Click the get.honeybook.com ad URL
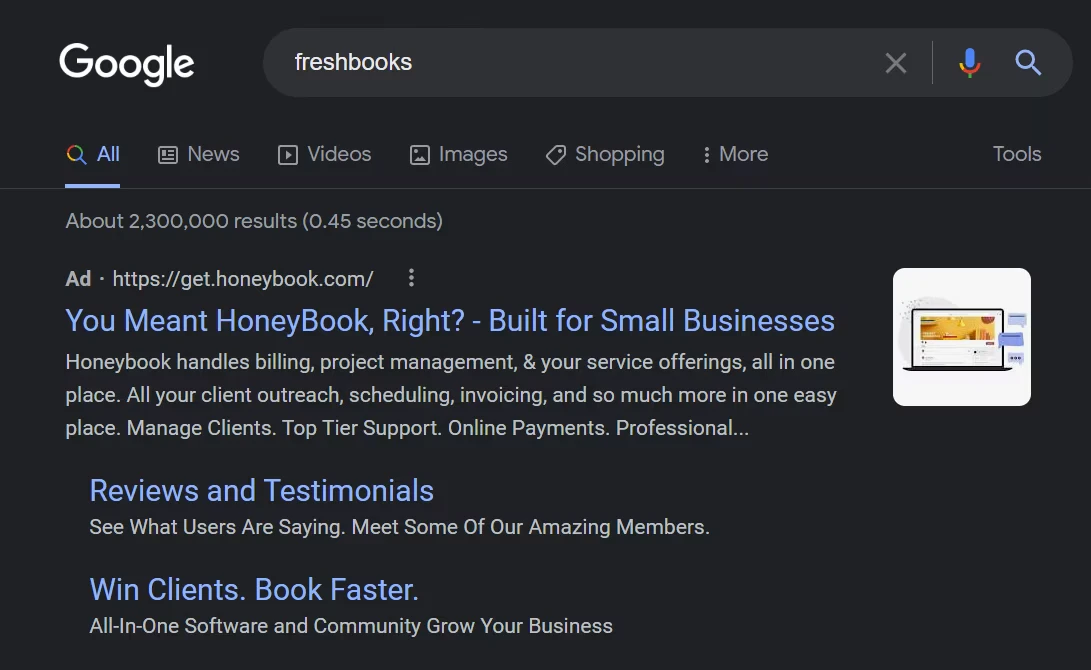Image resolution: width=1091 pixels, height=670 pixels. (x=243, y=278)
